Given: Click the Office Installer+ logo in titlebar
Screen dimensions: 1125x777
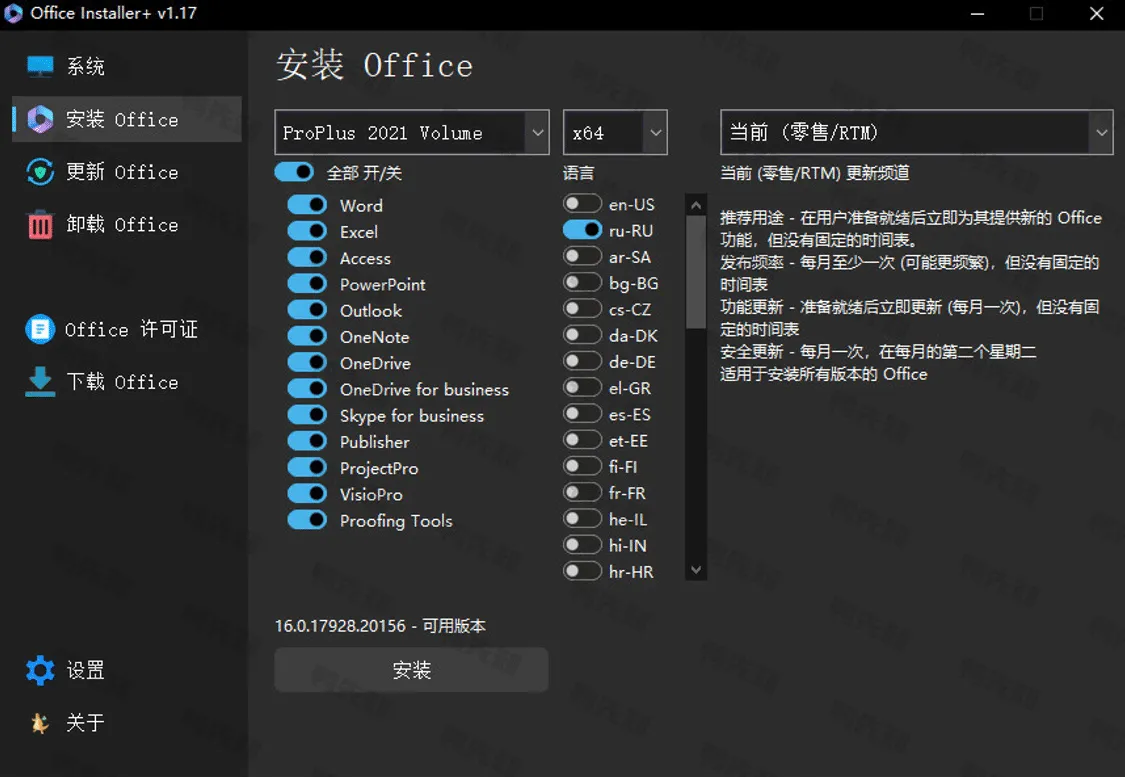Looking at the screenshot, I should (x=13, y=13).
